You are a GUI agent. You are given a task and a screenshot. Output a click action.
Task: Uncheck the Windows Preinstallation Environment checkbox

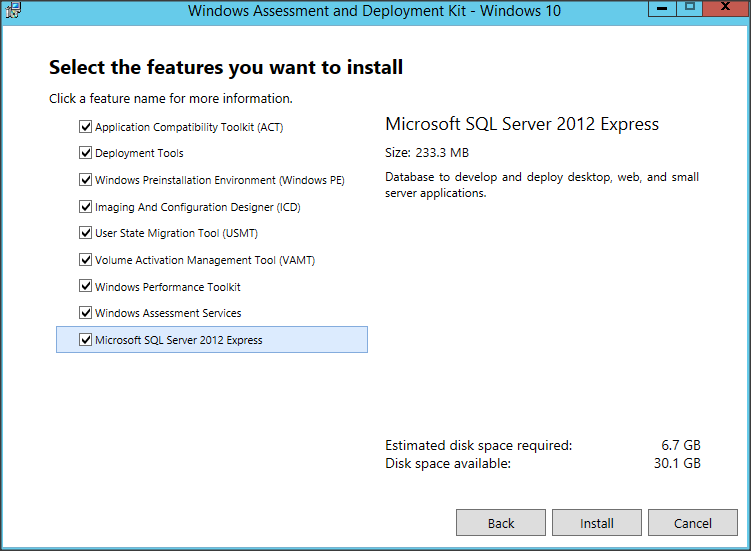point(85,180)
